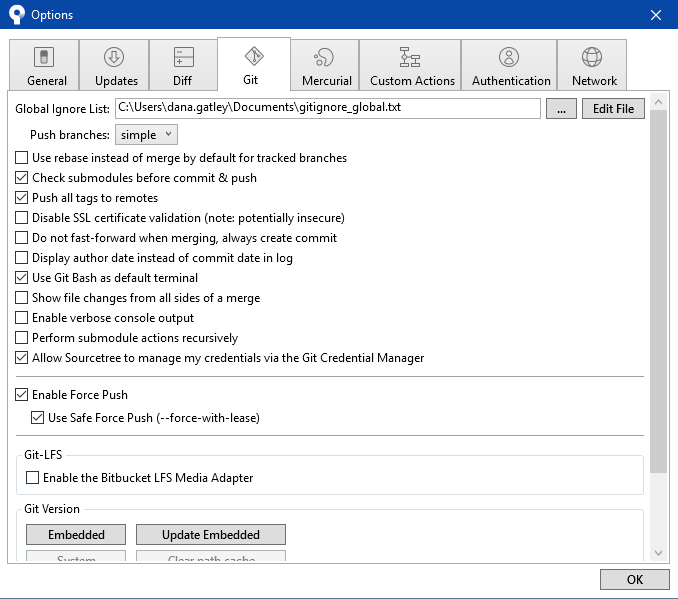Click the vertical scrollbar thumb

[x=659, y=292]
